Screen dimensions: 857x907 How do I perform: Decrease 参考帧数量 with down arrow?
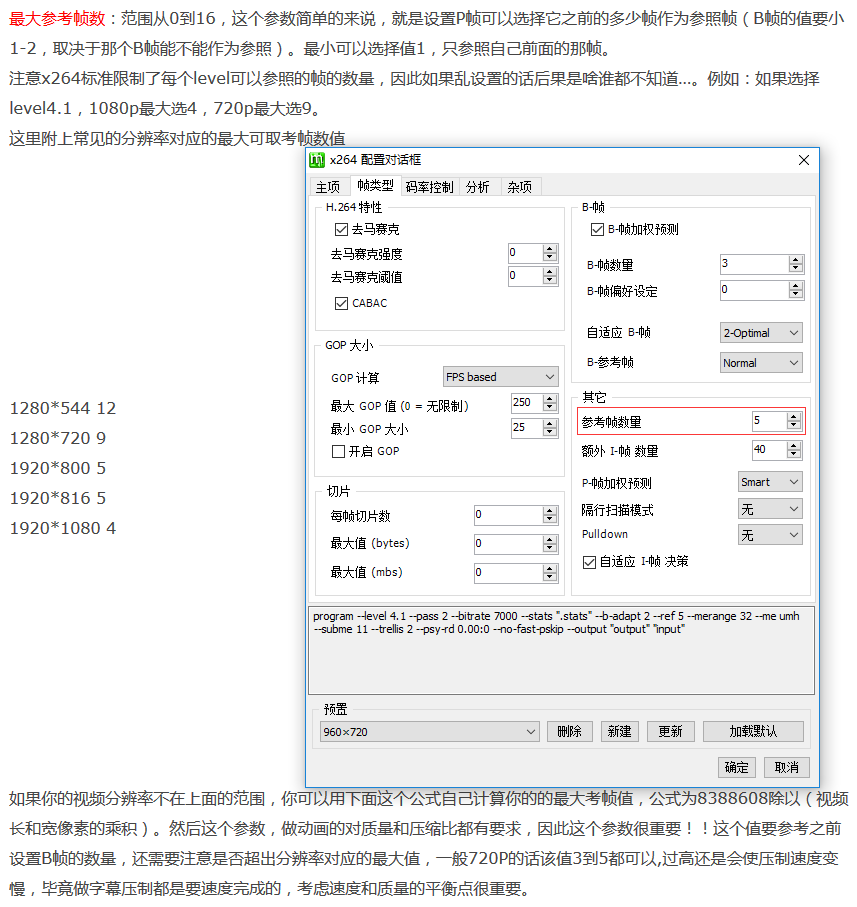point(795,425)
